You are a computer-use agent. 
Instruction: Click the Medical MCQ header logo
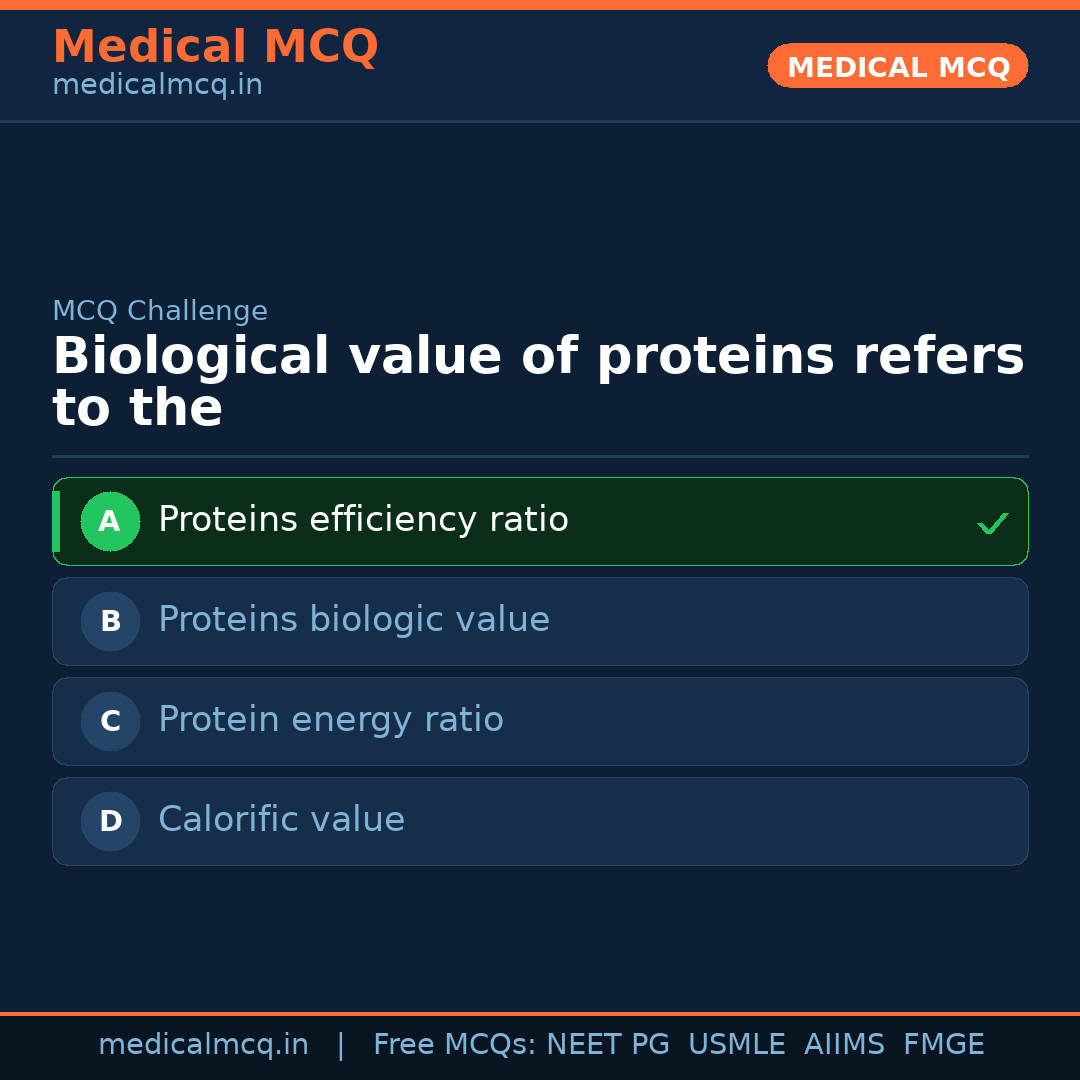coord(215,47)
